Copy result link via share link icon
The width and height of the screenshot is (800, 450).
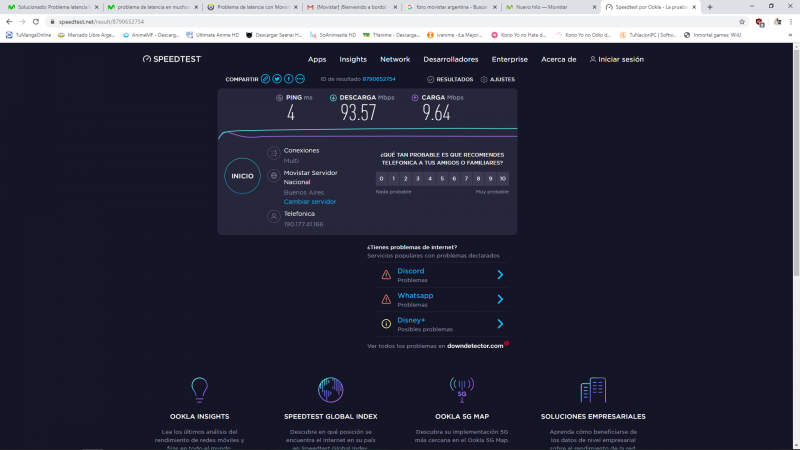[x=265, y=79]
